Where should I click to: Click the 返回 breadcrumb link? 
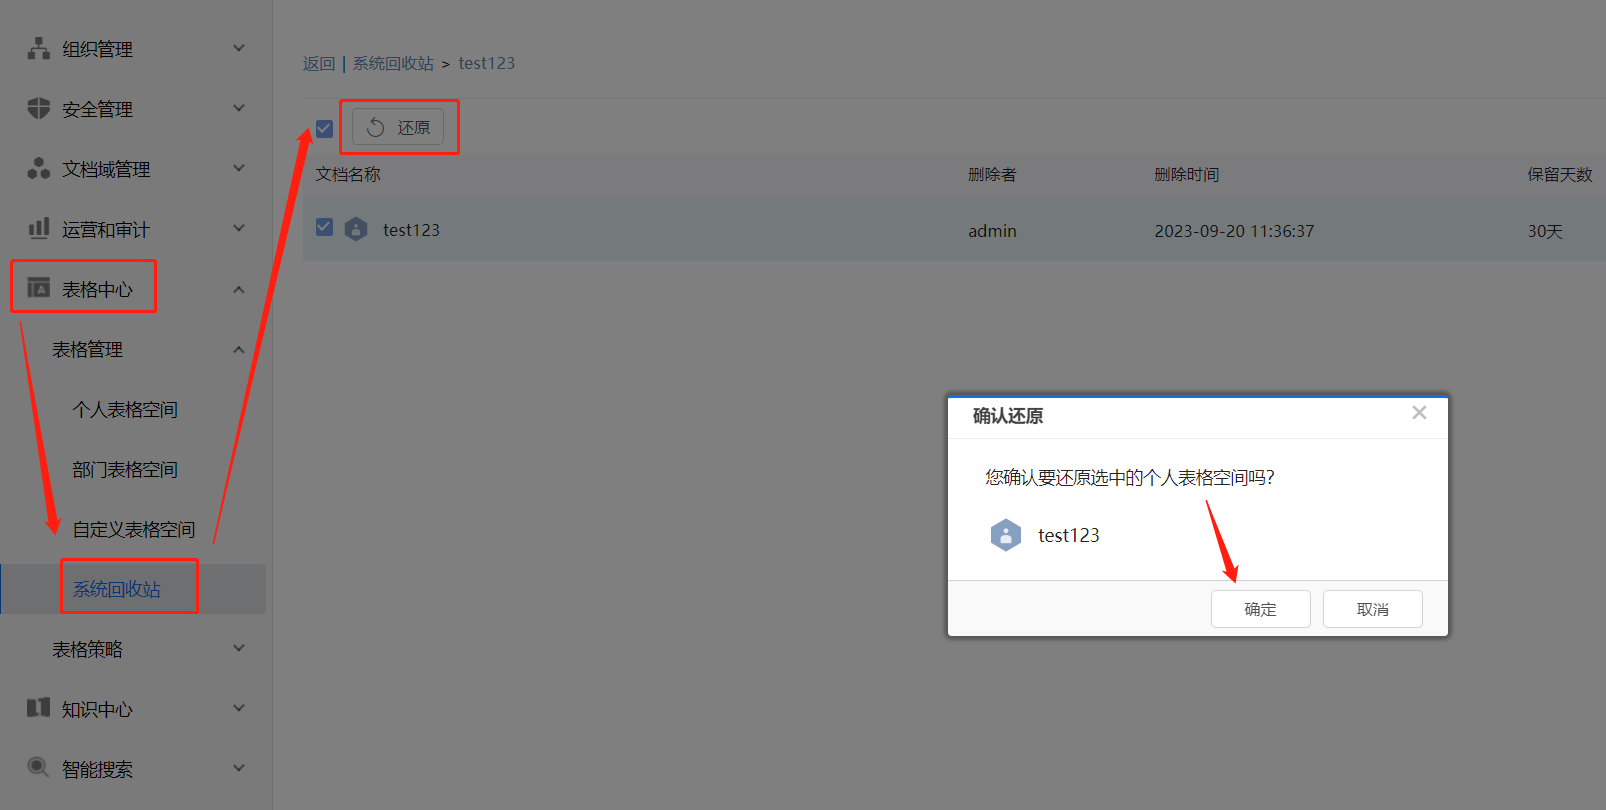click(319, 63)
